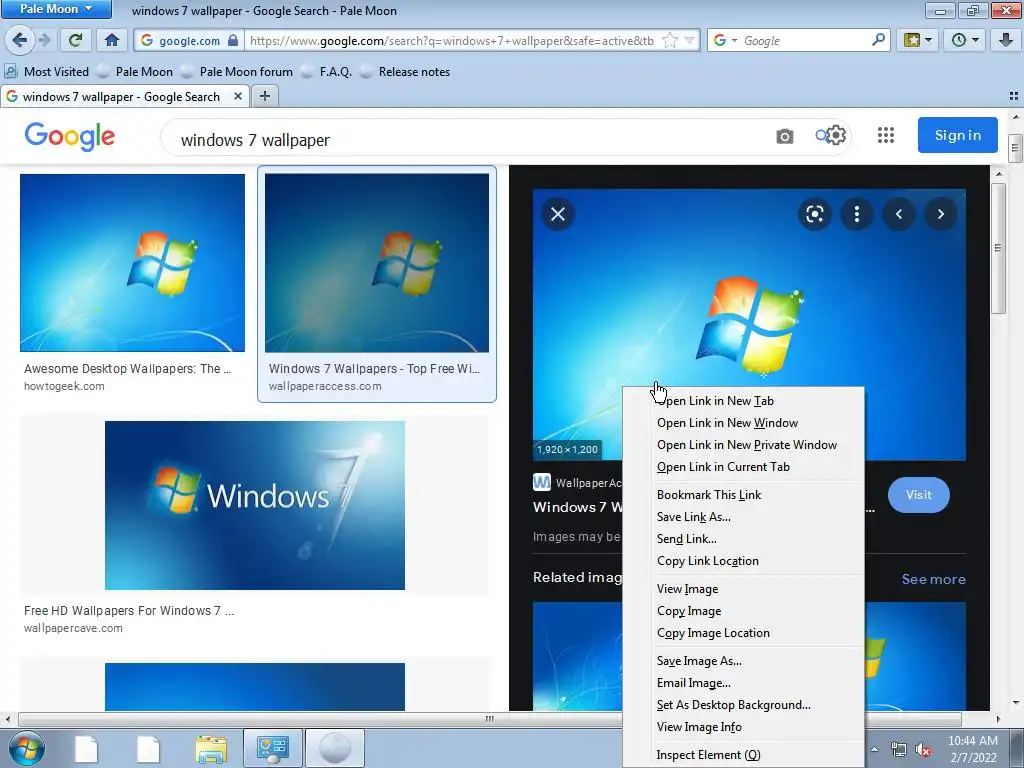The height and width of the screenshot is (768, 1024).
Task: Open the F.A.Q. bookmark
Action: (327, 72)
